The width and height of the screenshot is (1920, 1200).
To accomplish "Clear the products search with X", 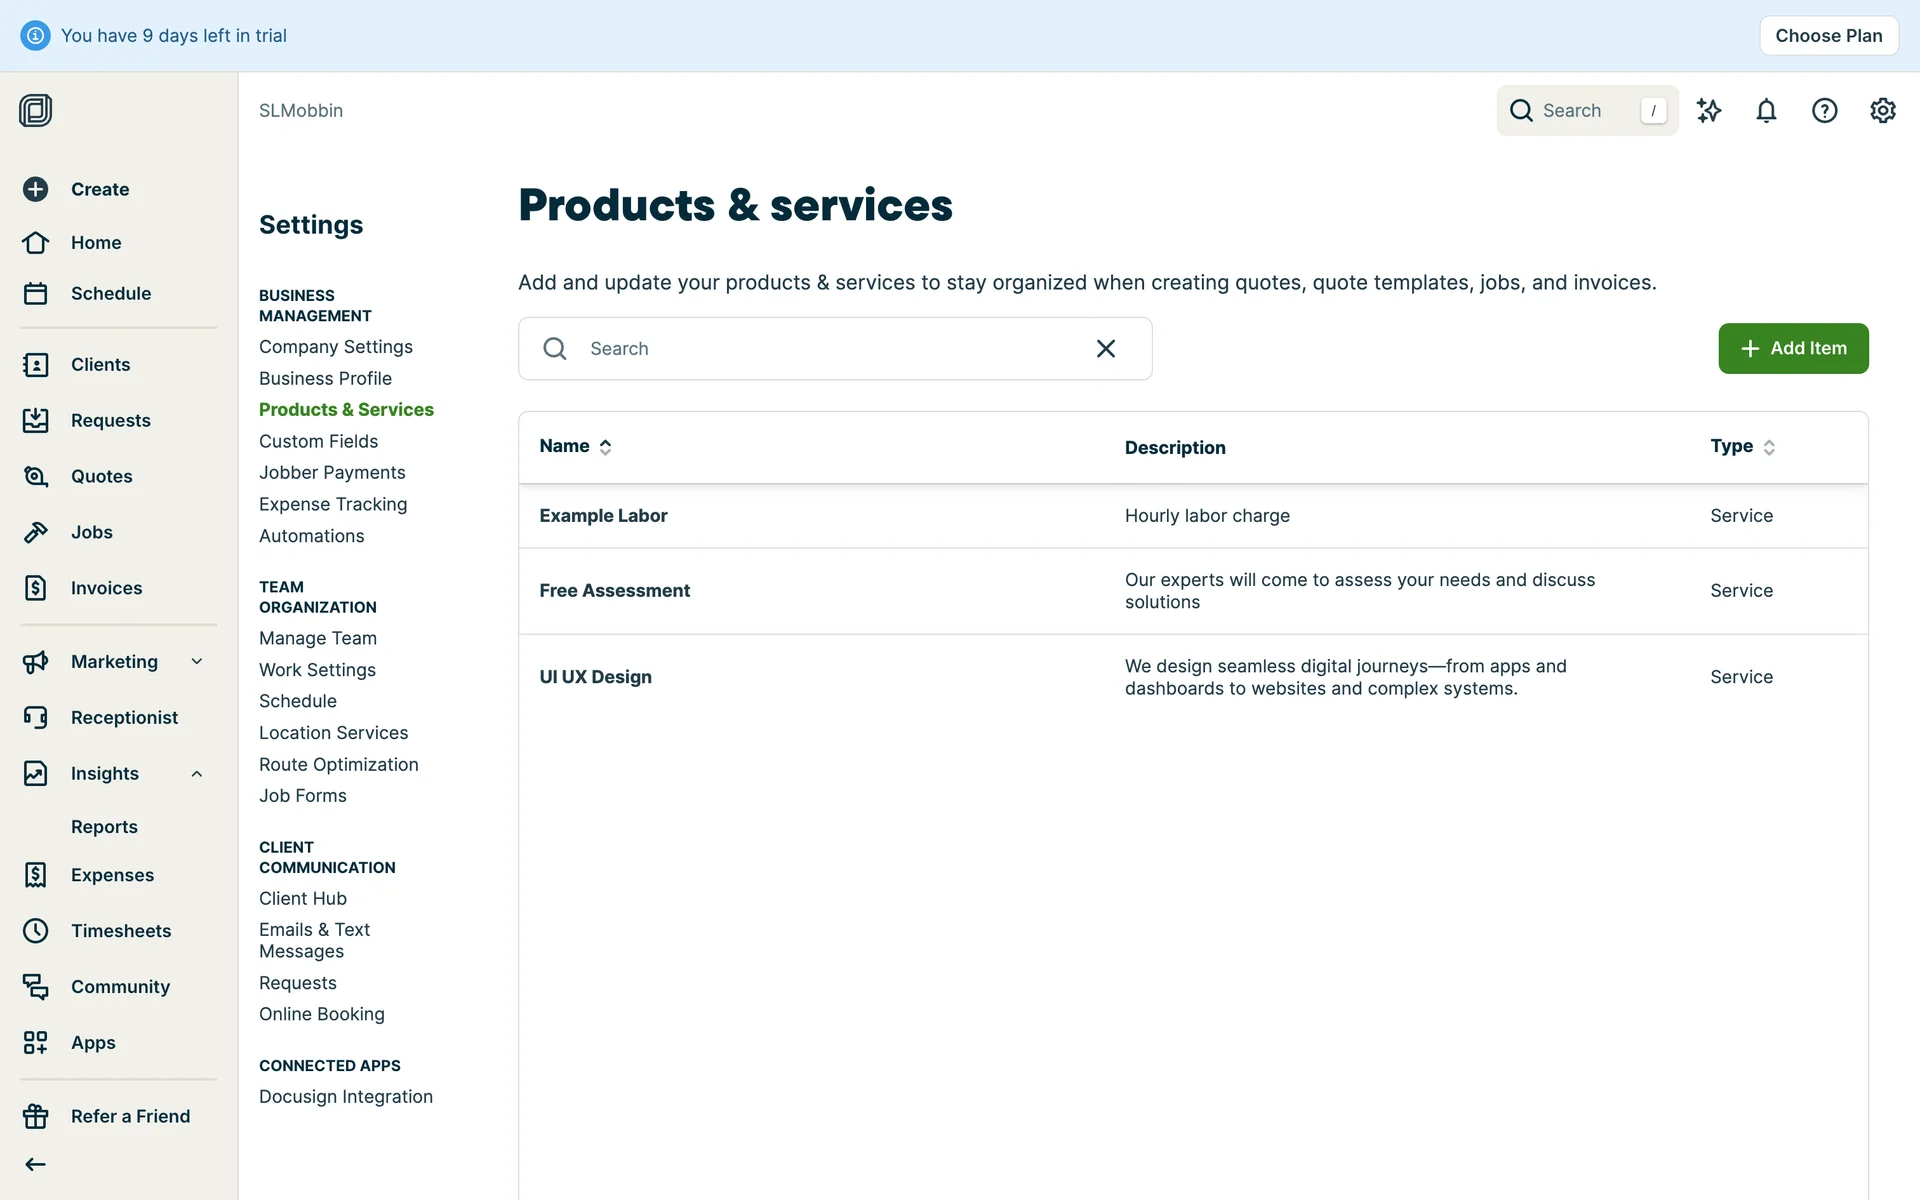I will (x=1105, y=348).
